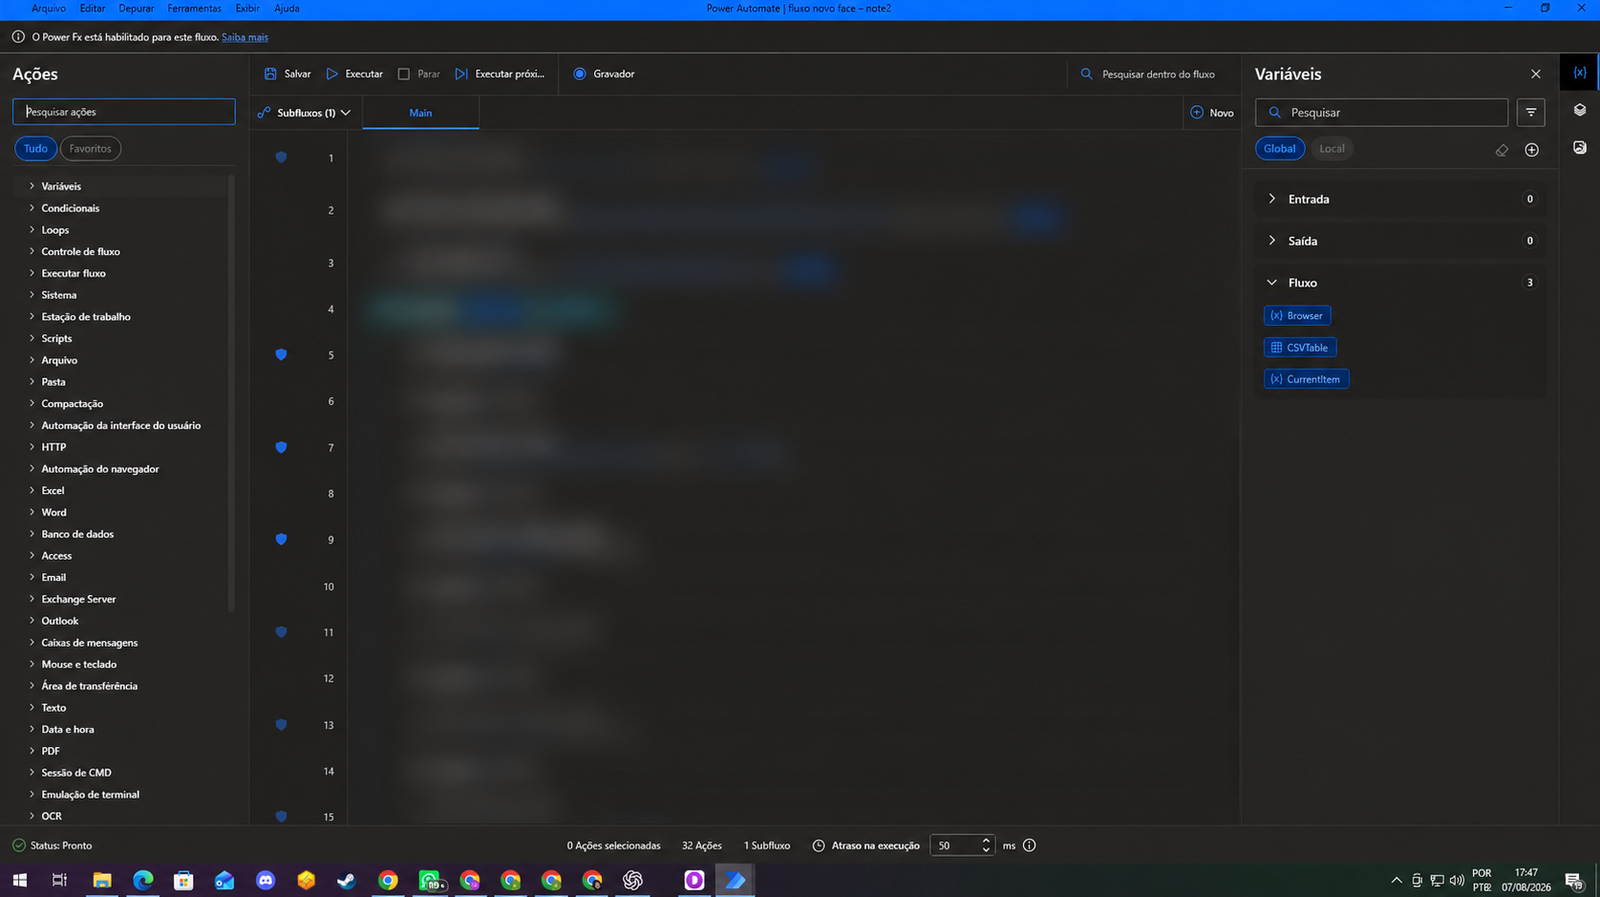Screen dimensions: 1600x897
Task: Open the UI elements stacked-layers sidebar icon
Action: pyautogui.click(x=1580, y=110)
